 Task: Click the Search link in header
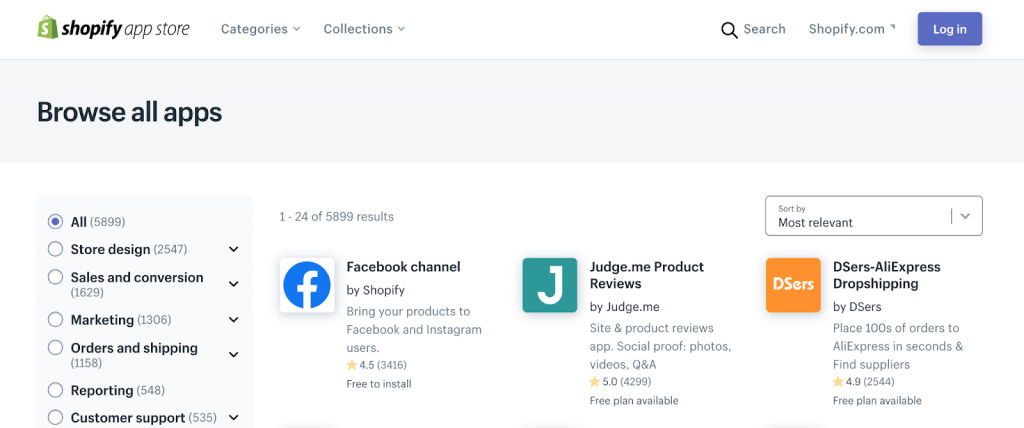(x=764, y=29)
